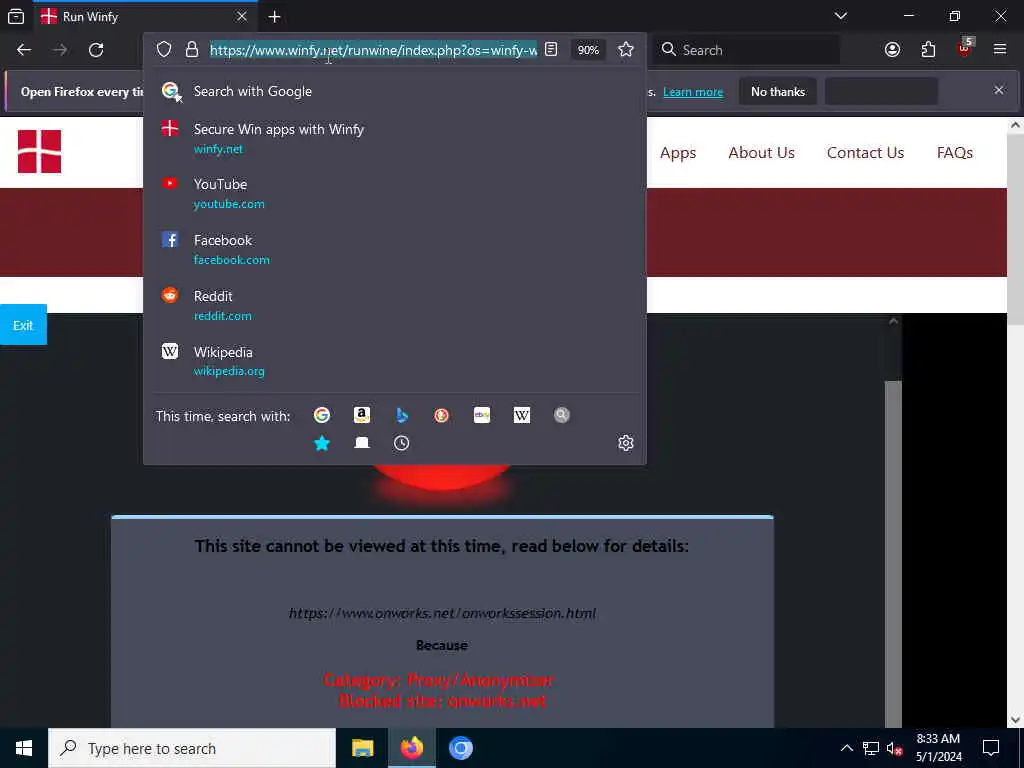Show hidden system tray icons chevron

tap(846, 748)
